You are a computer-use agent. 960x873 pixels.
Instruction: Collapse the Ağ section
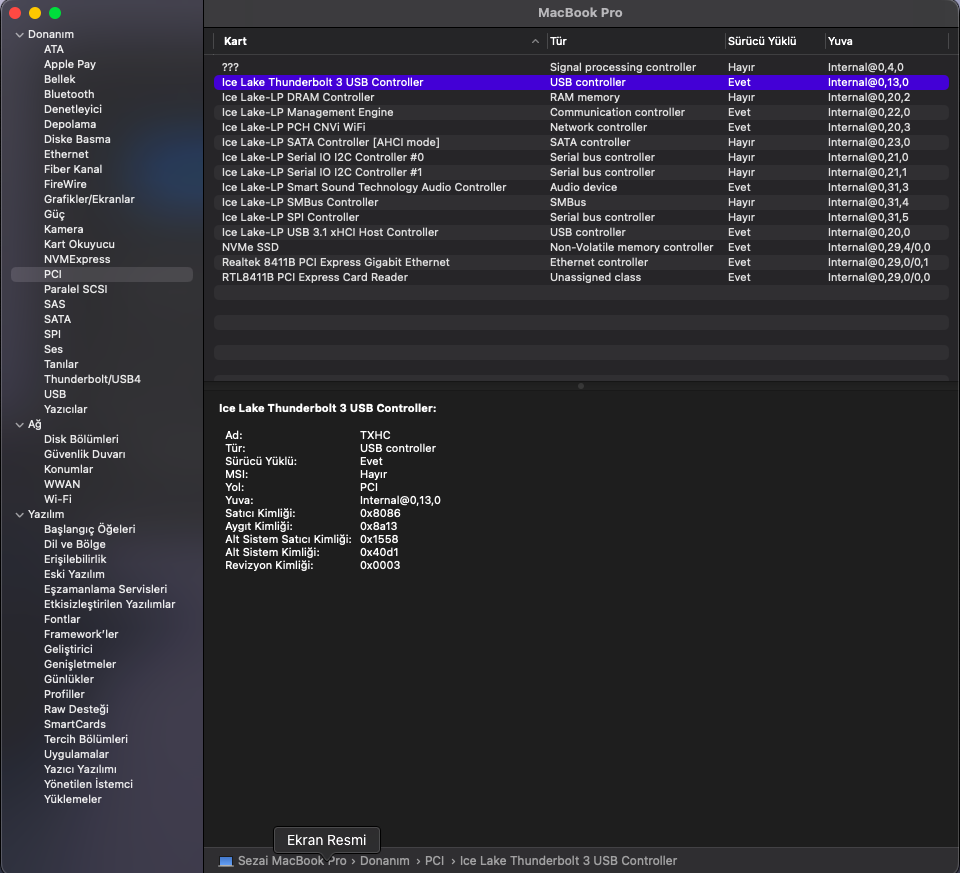click(x=19, y=425)
